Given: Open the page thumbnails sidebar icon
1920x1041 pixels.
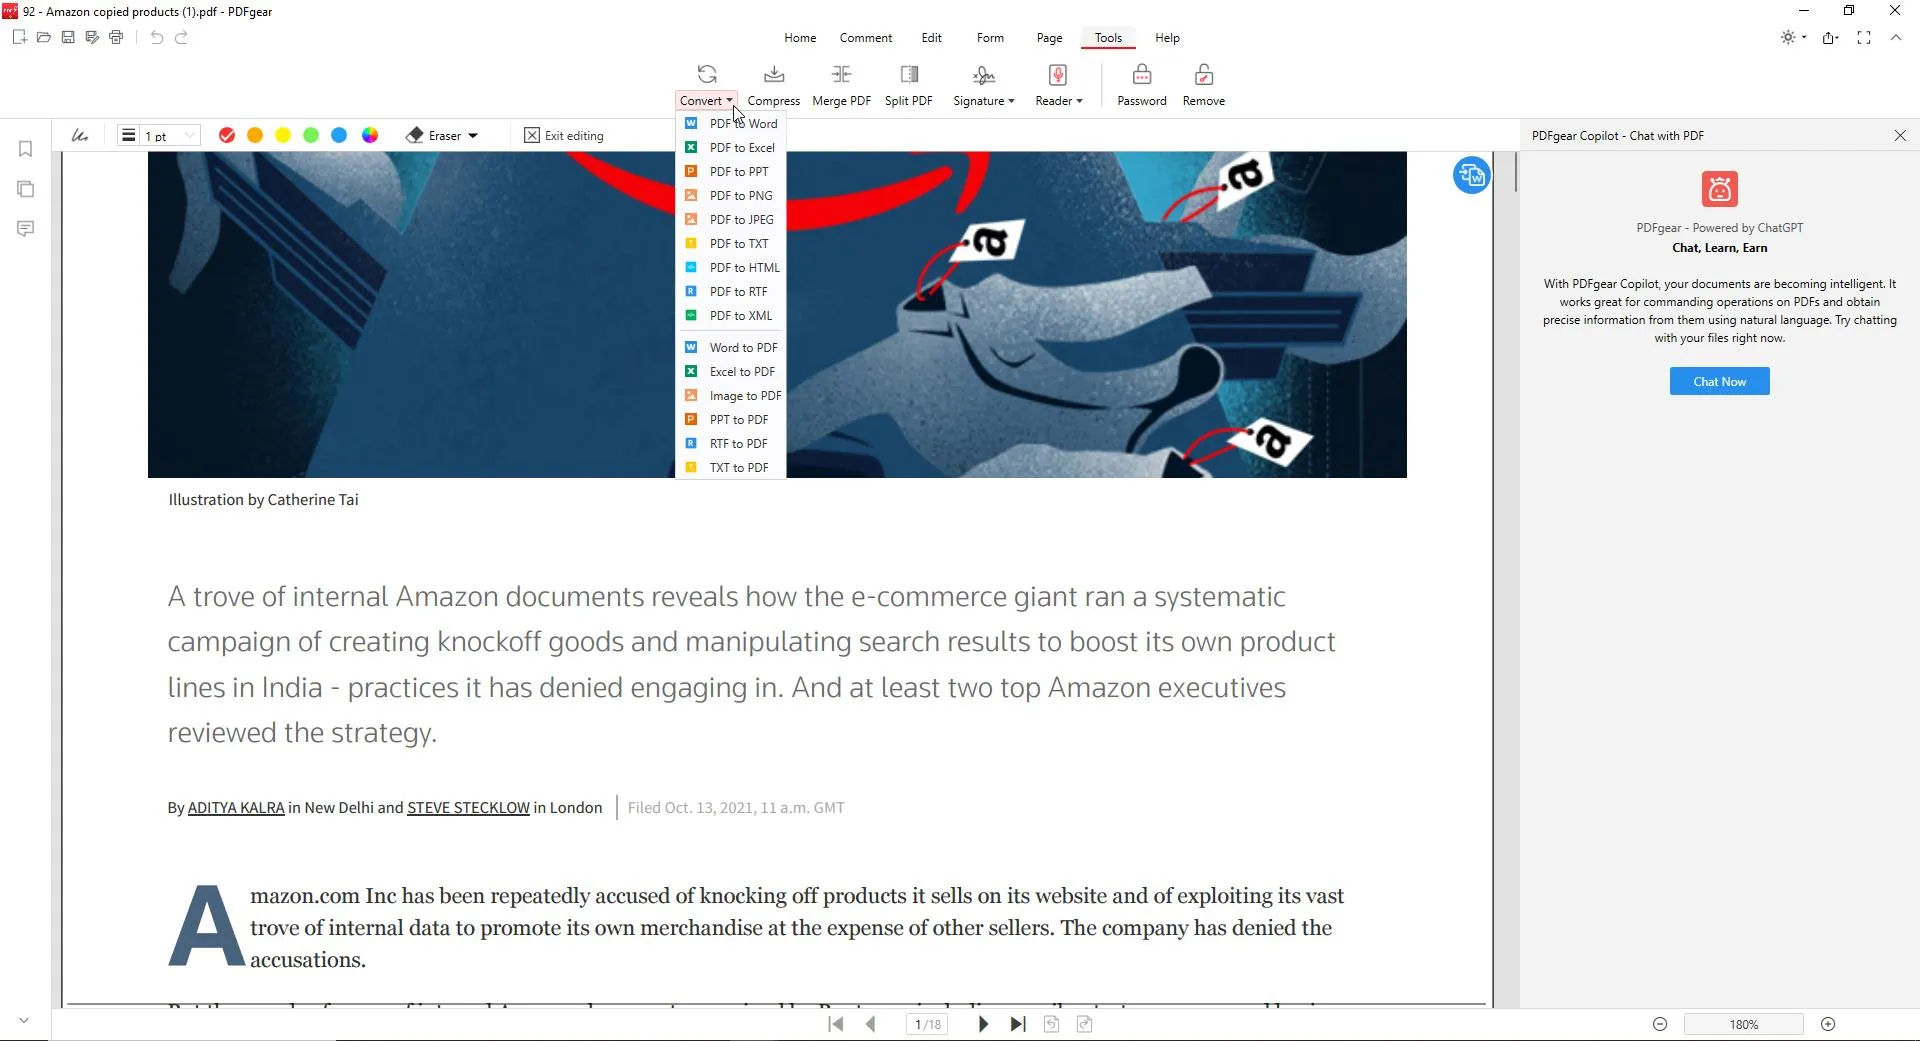Looking at the screenshot, I should click(x=26, y=189).
